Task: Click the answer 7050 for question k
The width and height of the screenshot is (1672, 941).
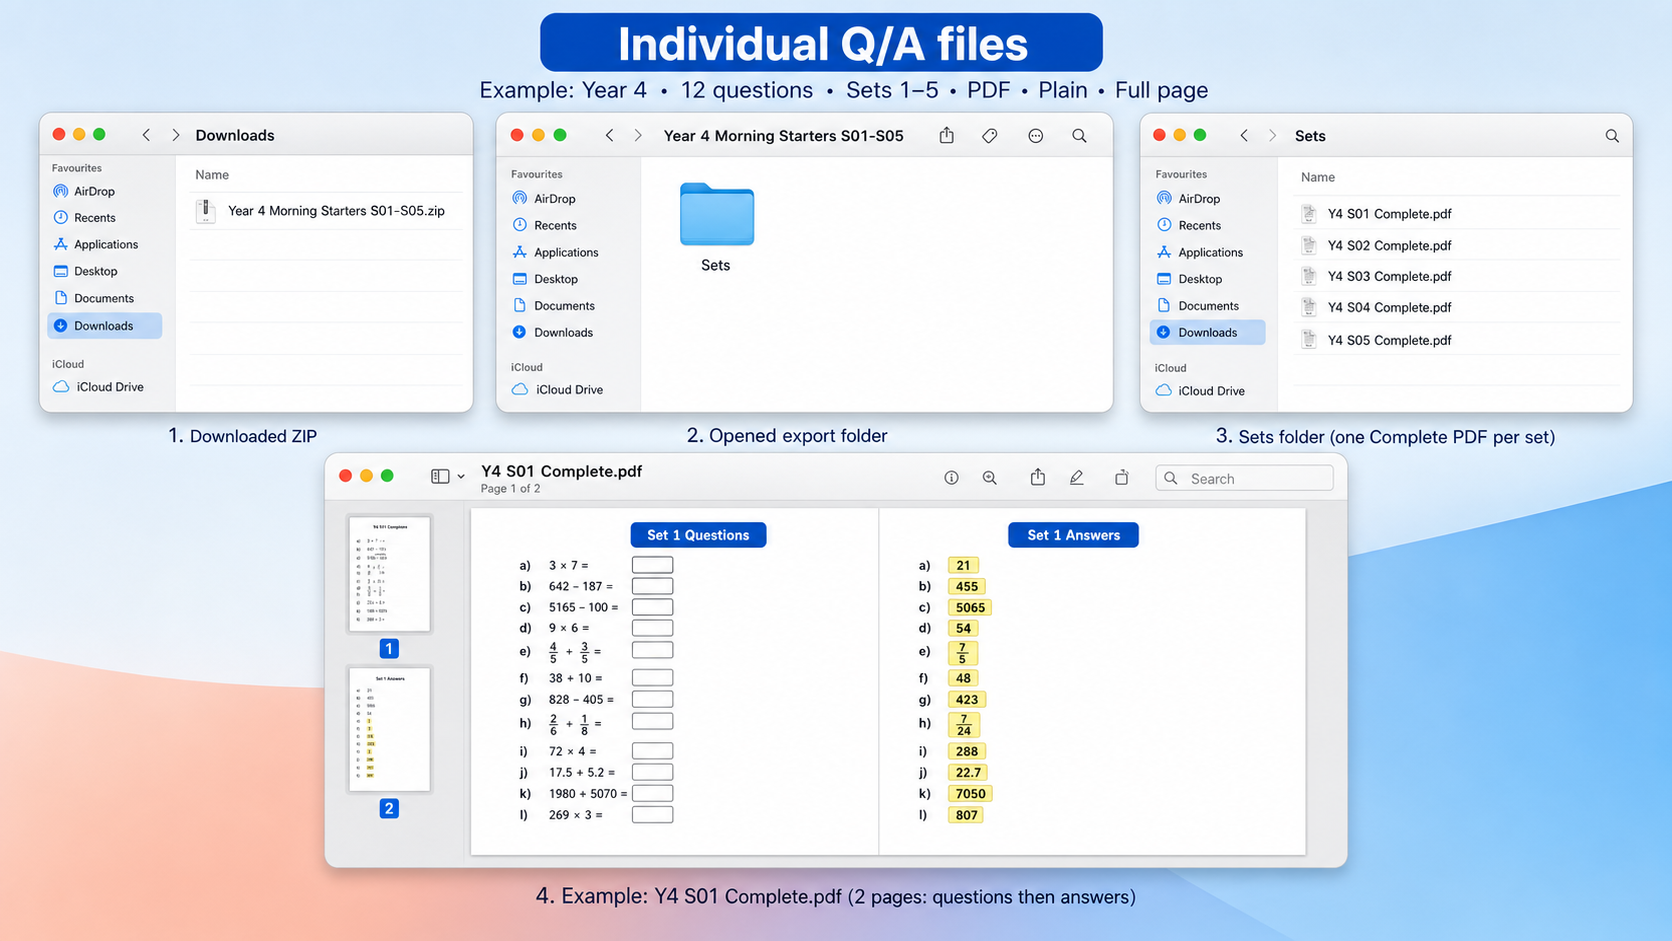Action: tap(970, 794)
